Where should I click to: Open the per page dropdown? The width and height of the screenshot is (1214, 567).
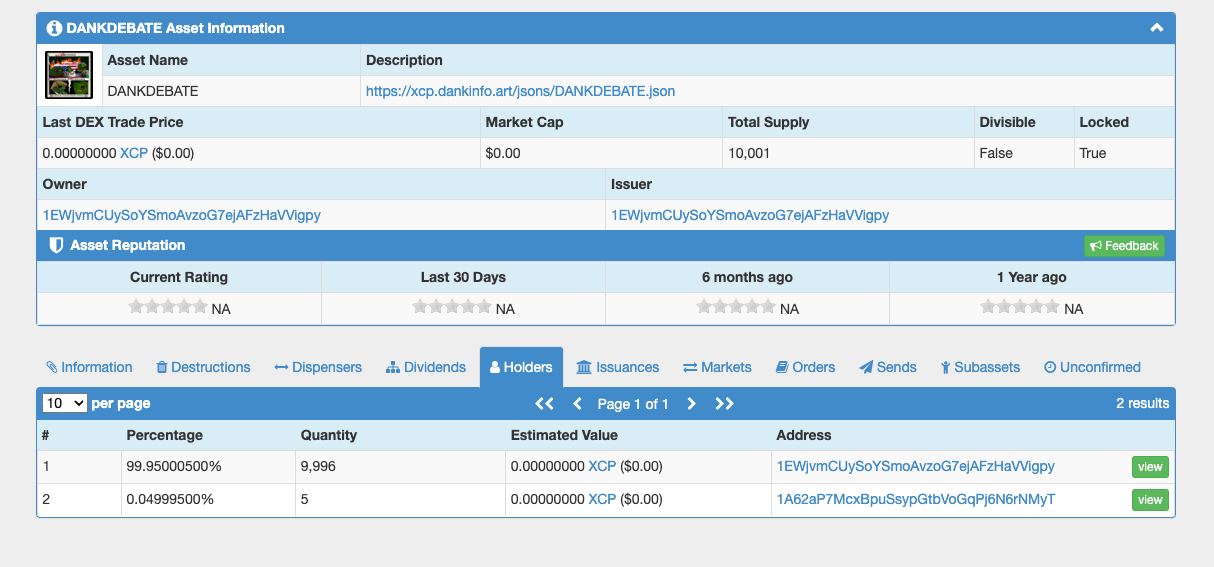click(64, 403)
